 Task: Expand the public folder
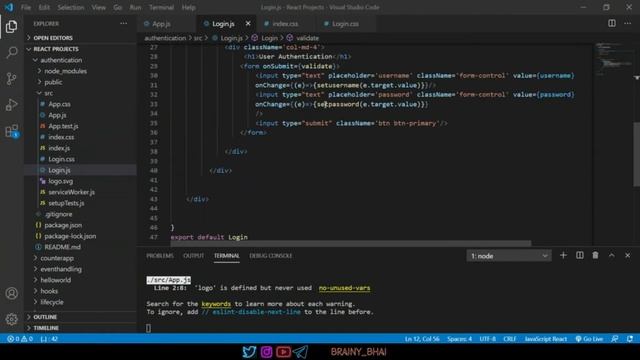[80, 82]
